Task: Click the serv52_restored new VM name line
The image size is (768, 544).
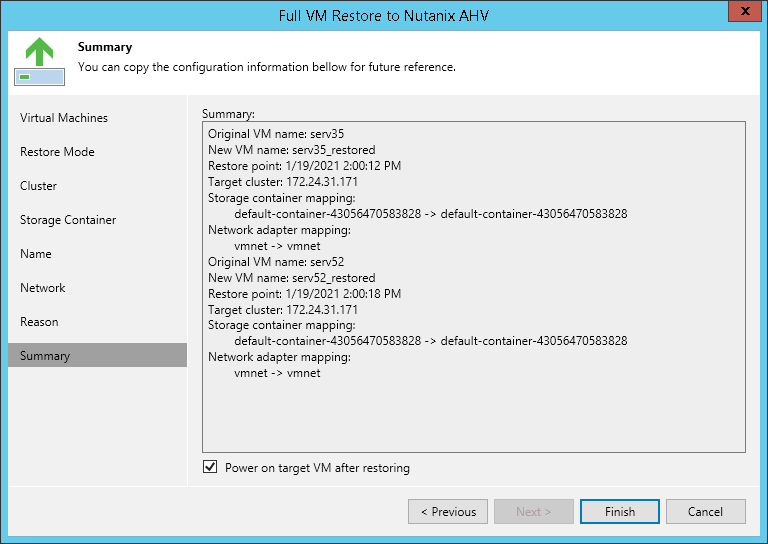Action: 291,278
